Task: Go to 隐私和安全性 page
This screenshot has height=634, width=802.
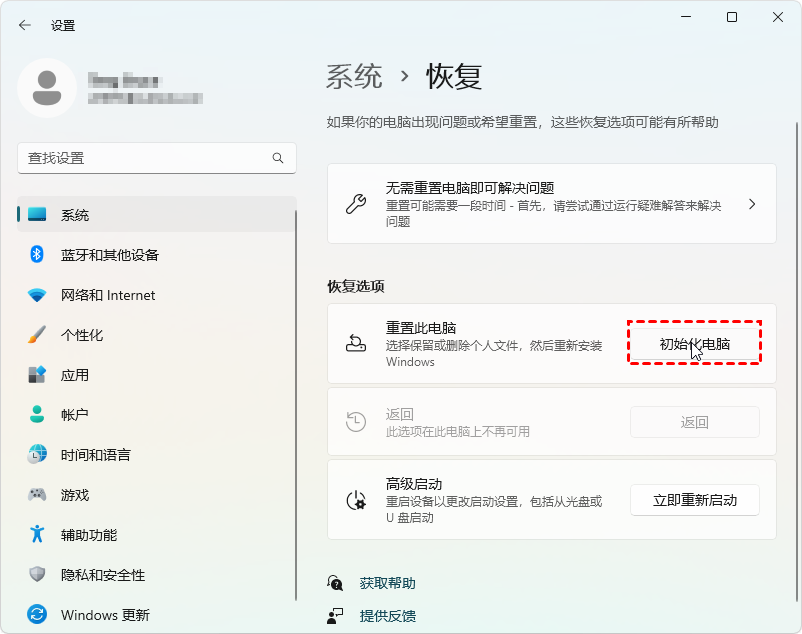Action: coord(157,574)
